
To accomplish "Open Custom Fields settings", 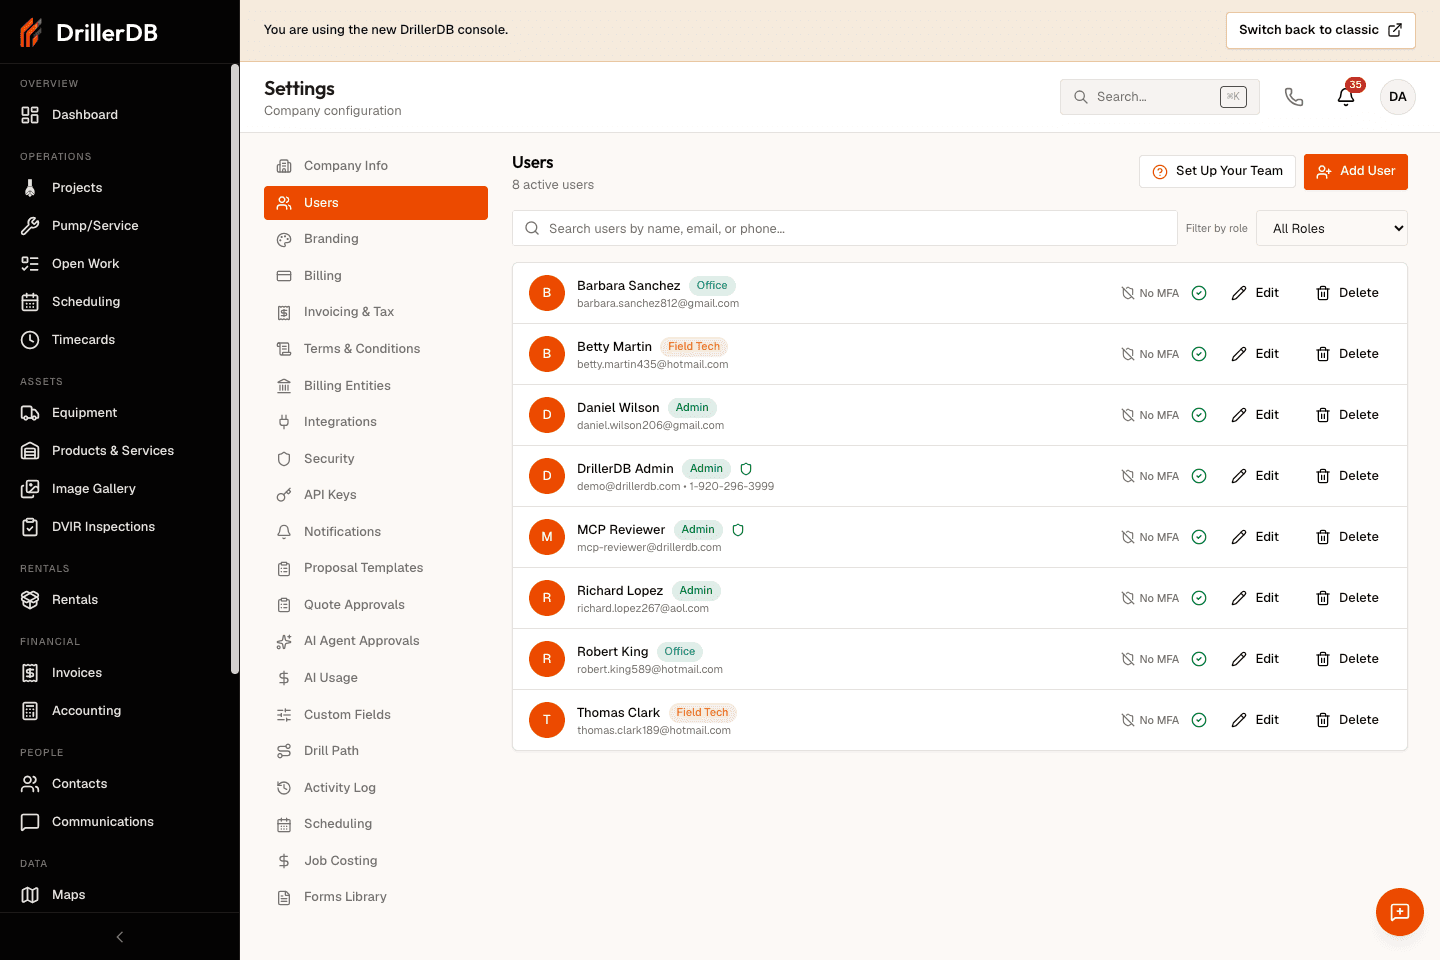I will [376, 715].
